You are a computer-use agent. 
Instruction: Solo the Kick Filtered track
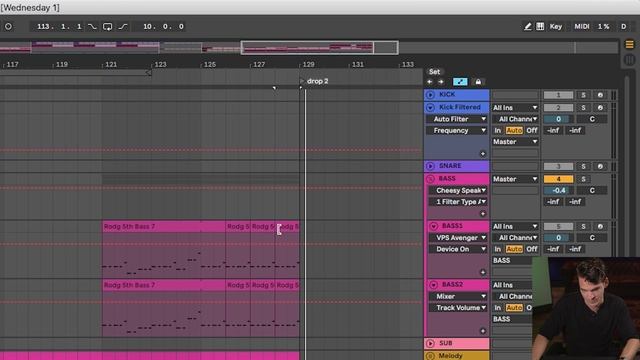pos(583,108)
